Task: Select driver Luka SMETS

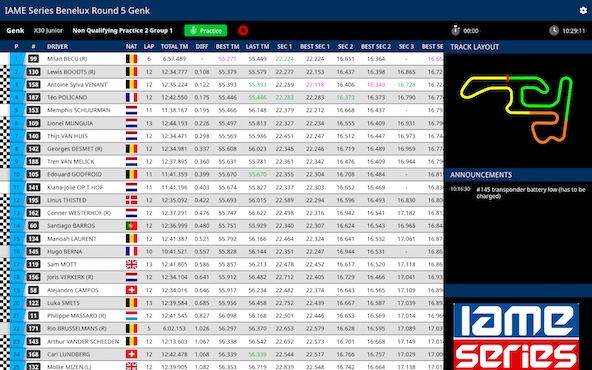Action: tap(63, 303)
